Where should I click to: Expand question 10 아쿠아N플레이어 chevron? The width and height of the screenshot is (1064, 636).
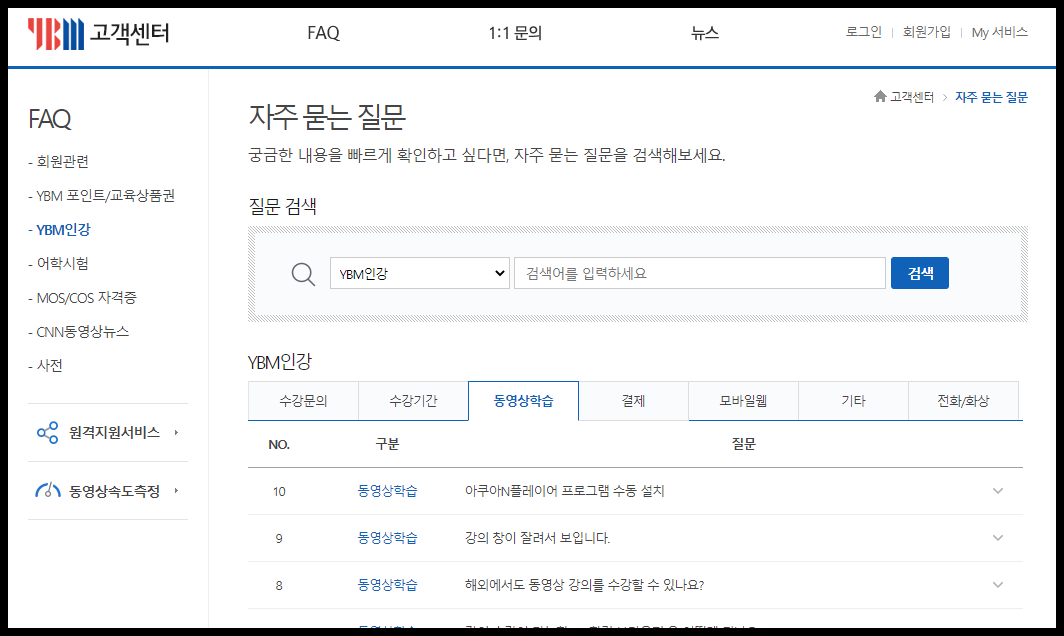pos(998,491)
